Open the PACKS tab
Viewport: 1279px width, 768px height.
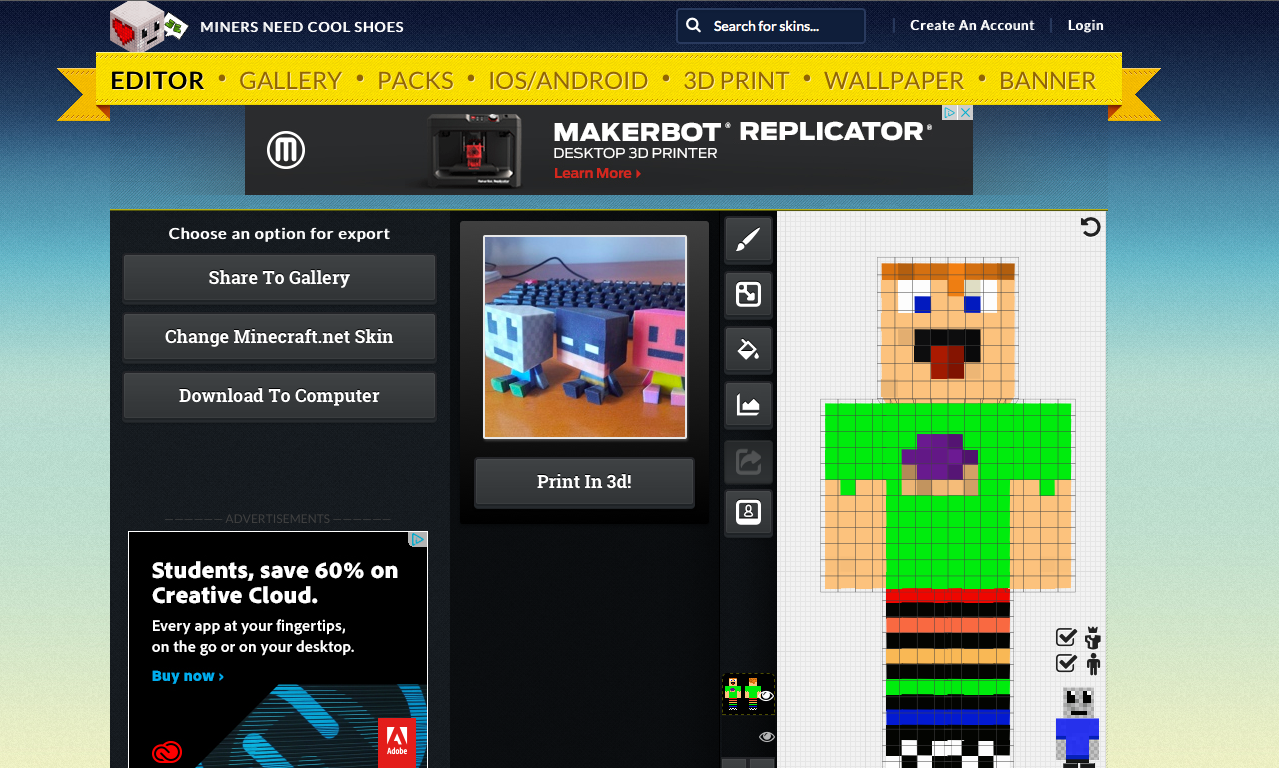point(415,80)
